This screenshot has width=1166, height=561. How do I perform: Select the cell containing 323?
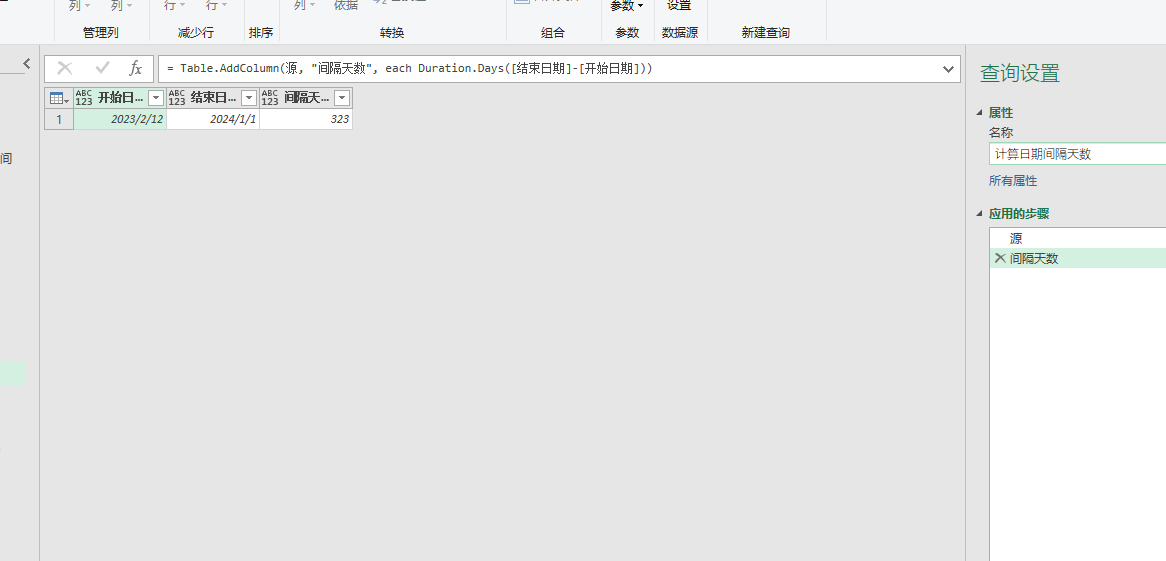click(306, 119)
